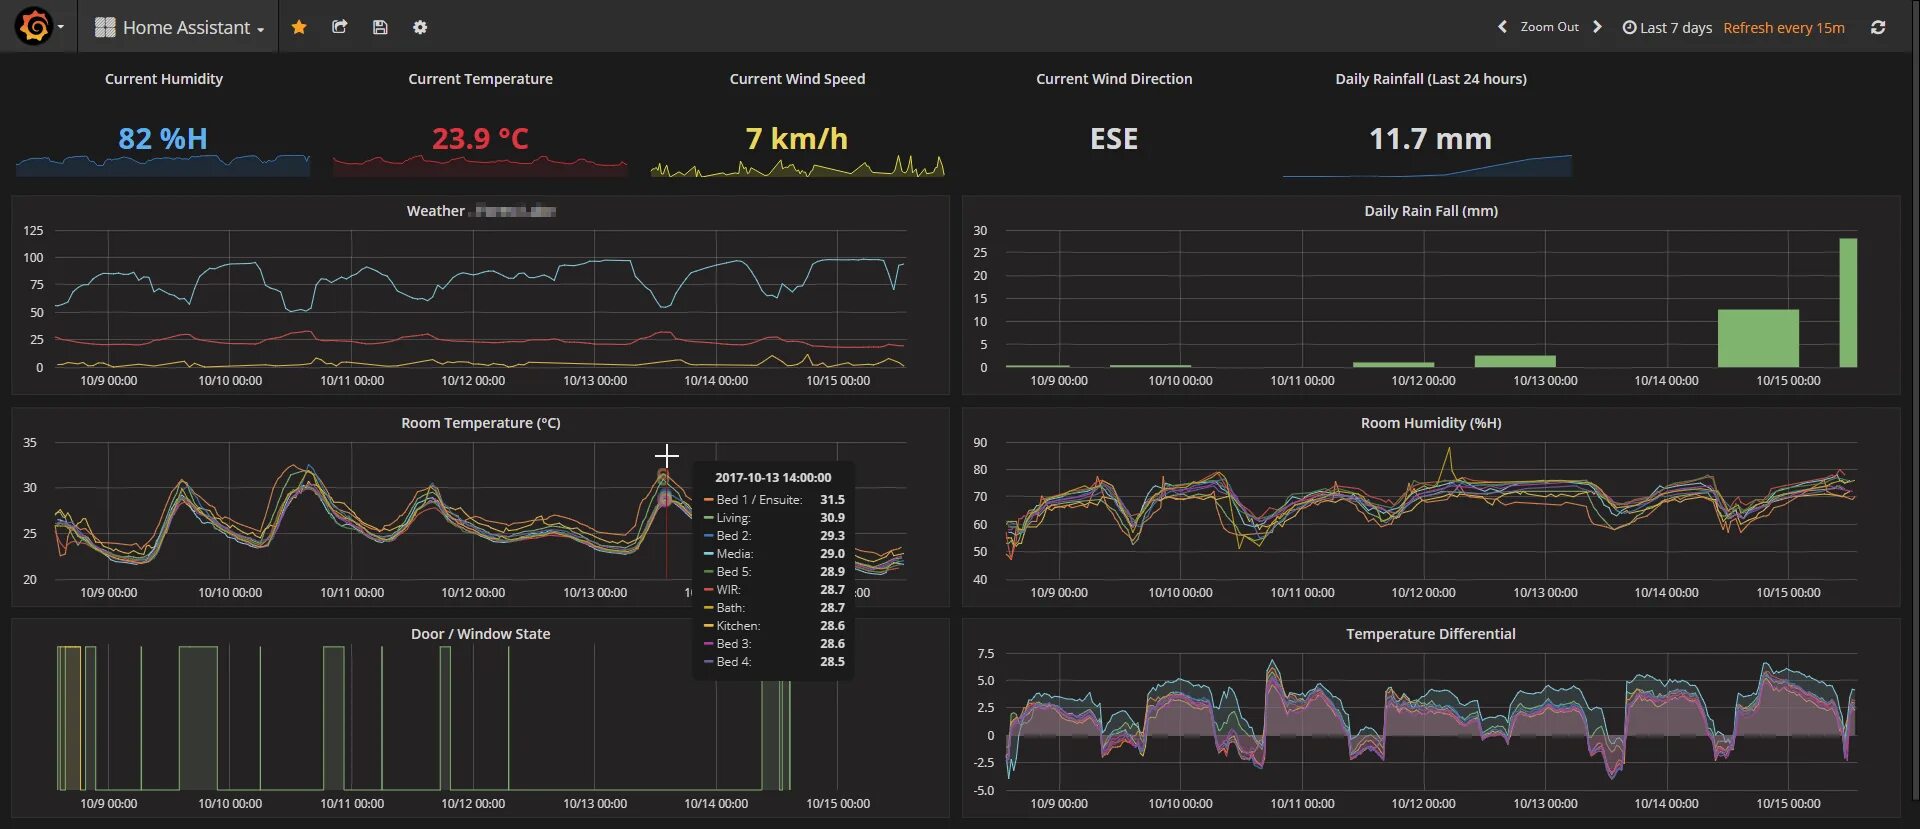Open Door / Window State panel title

tap(480, 634)
